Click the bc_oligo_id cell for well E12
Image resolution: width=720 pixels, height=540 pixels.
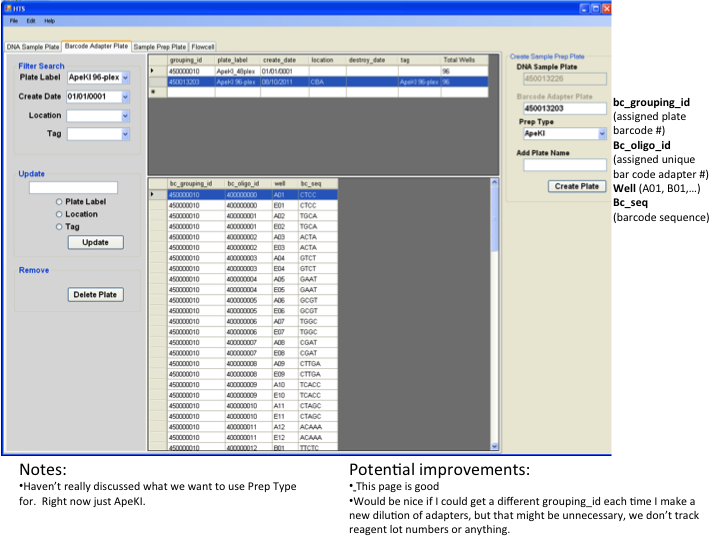coord(248,438)
